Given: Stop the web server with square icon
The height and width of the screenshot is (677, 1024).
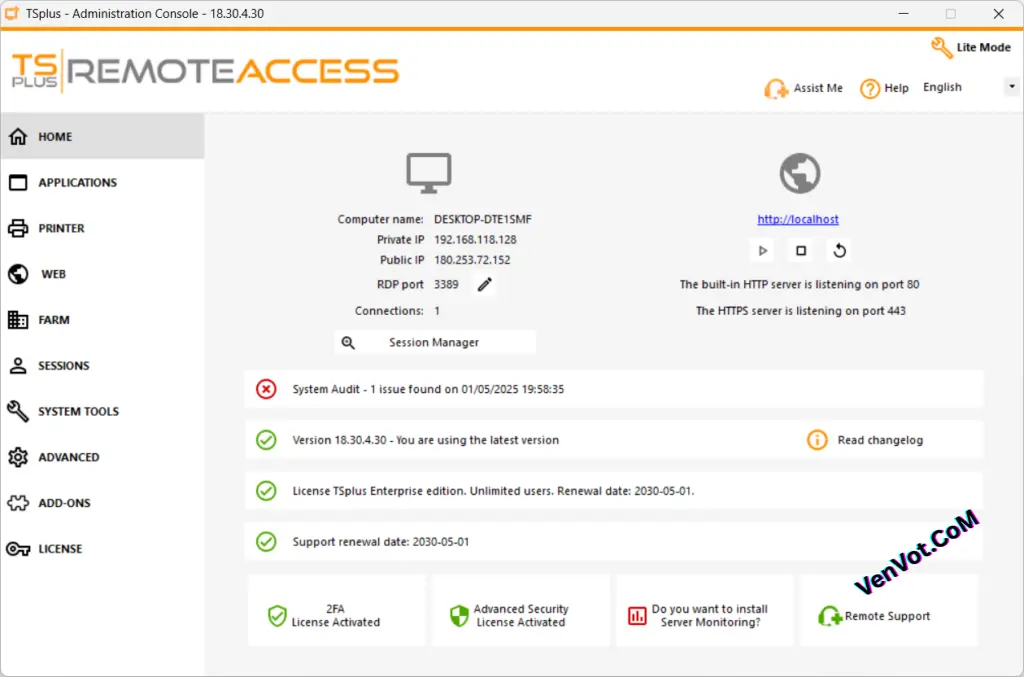Looking at the screenshot, I should (x=801, y=251).
